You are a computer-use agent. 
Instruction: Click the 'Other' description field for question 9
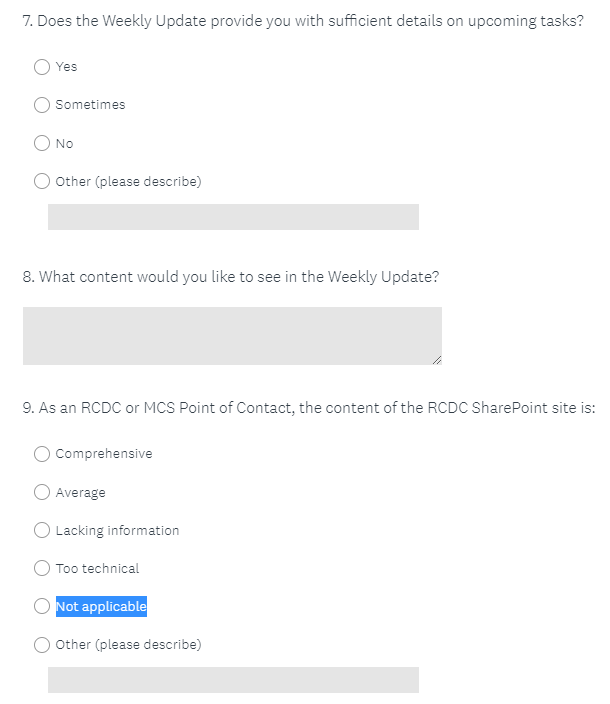click(x=233, y=680)
